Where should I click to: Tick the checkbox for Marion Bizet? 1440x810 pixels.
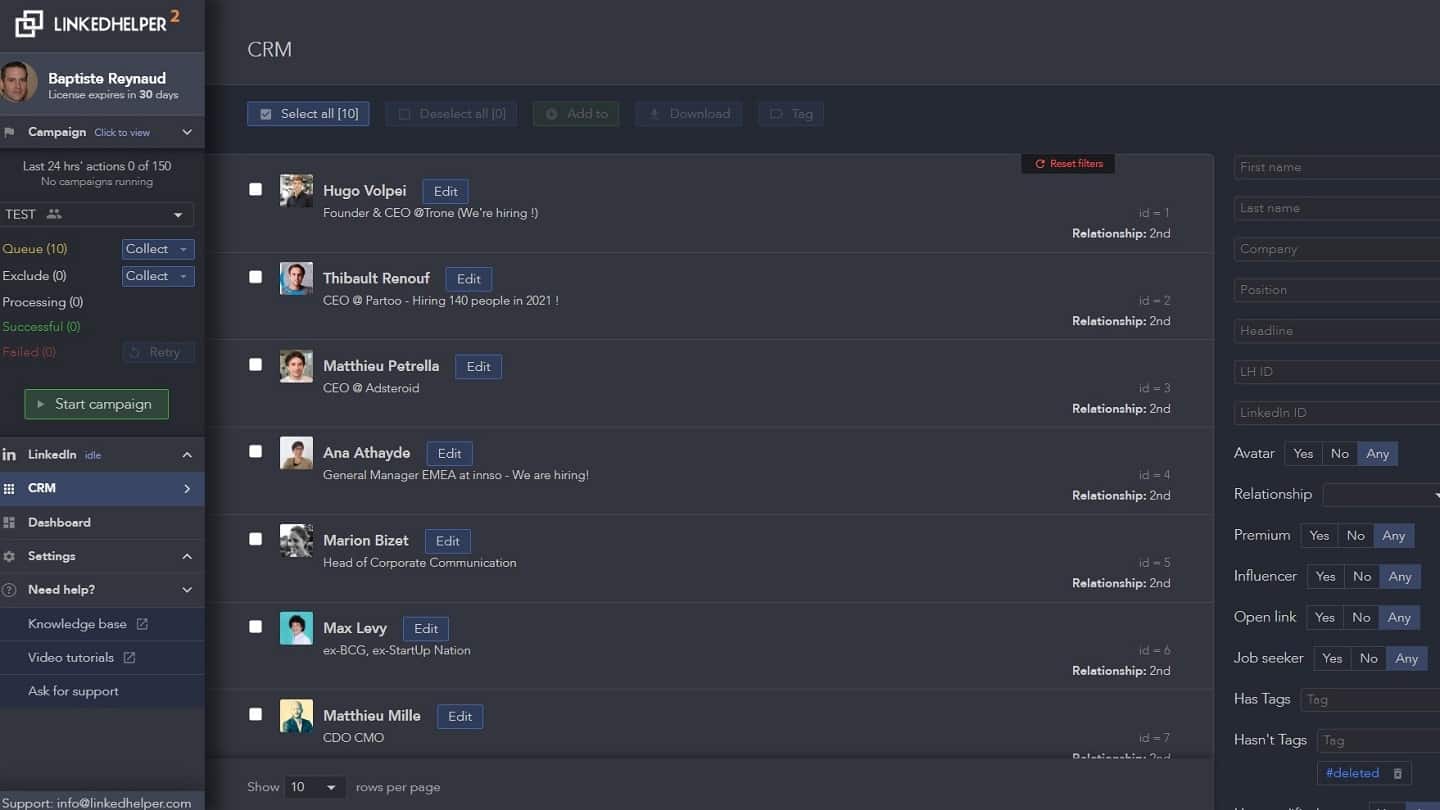coord(256,539)
